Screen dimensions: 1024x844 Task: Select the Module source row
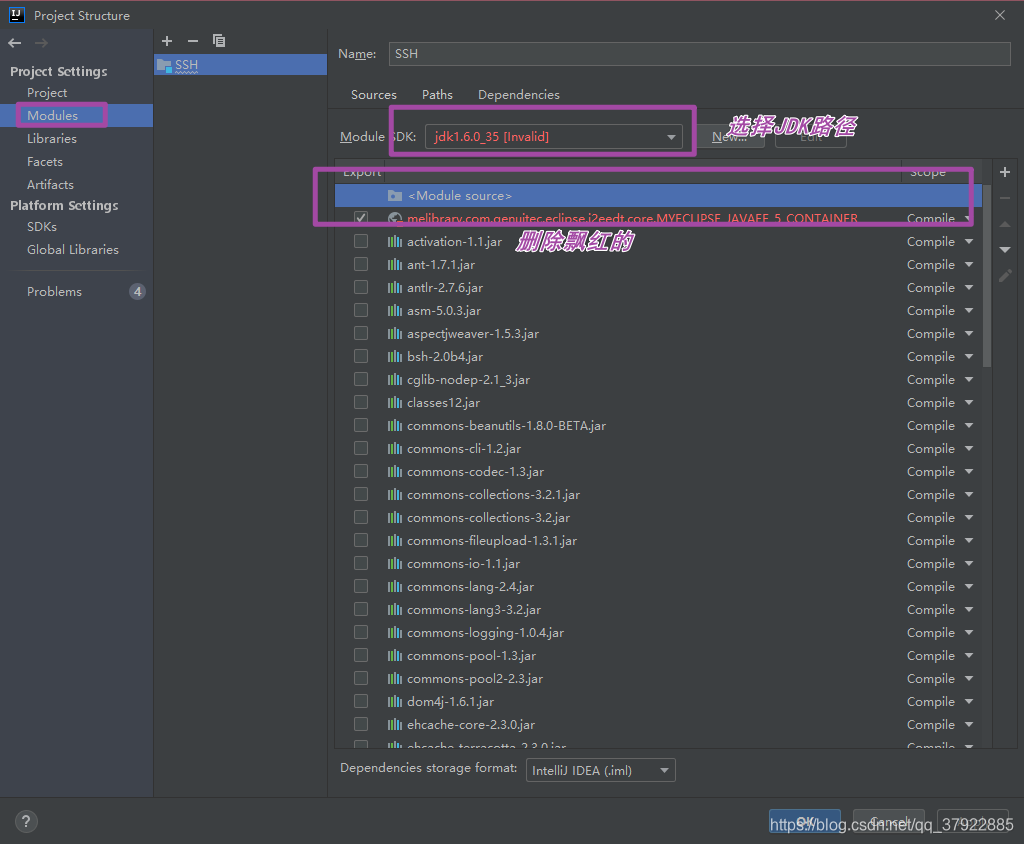tap(658, 195)
